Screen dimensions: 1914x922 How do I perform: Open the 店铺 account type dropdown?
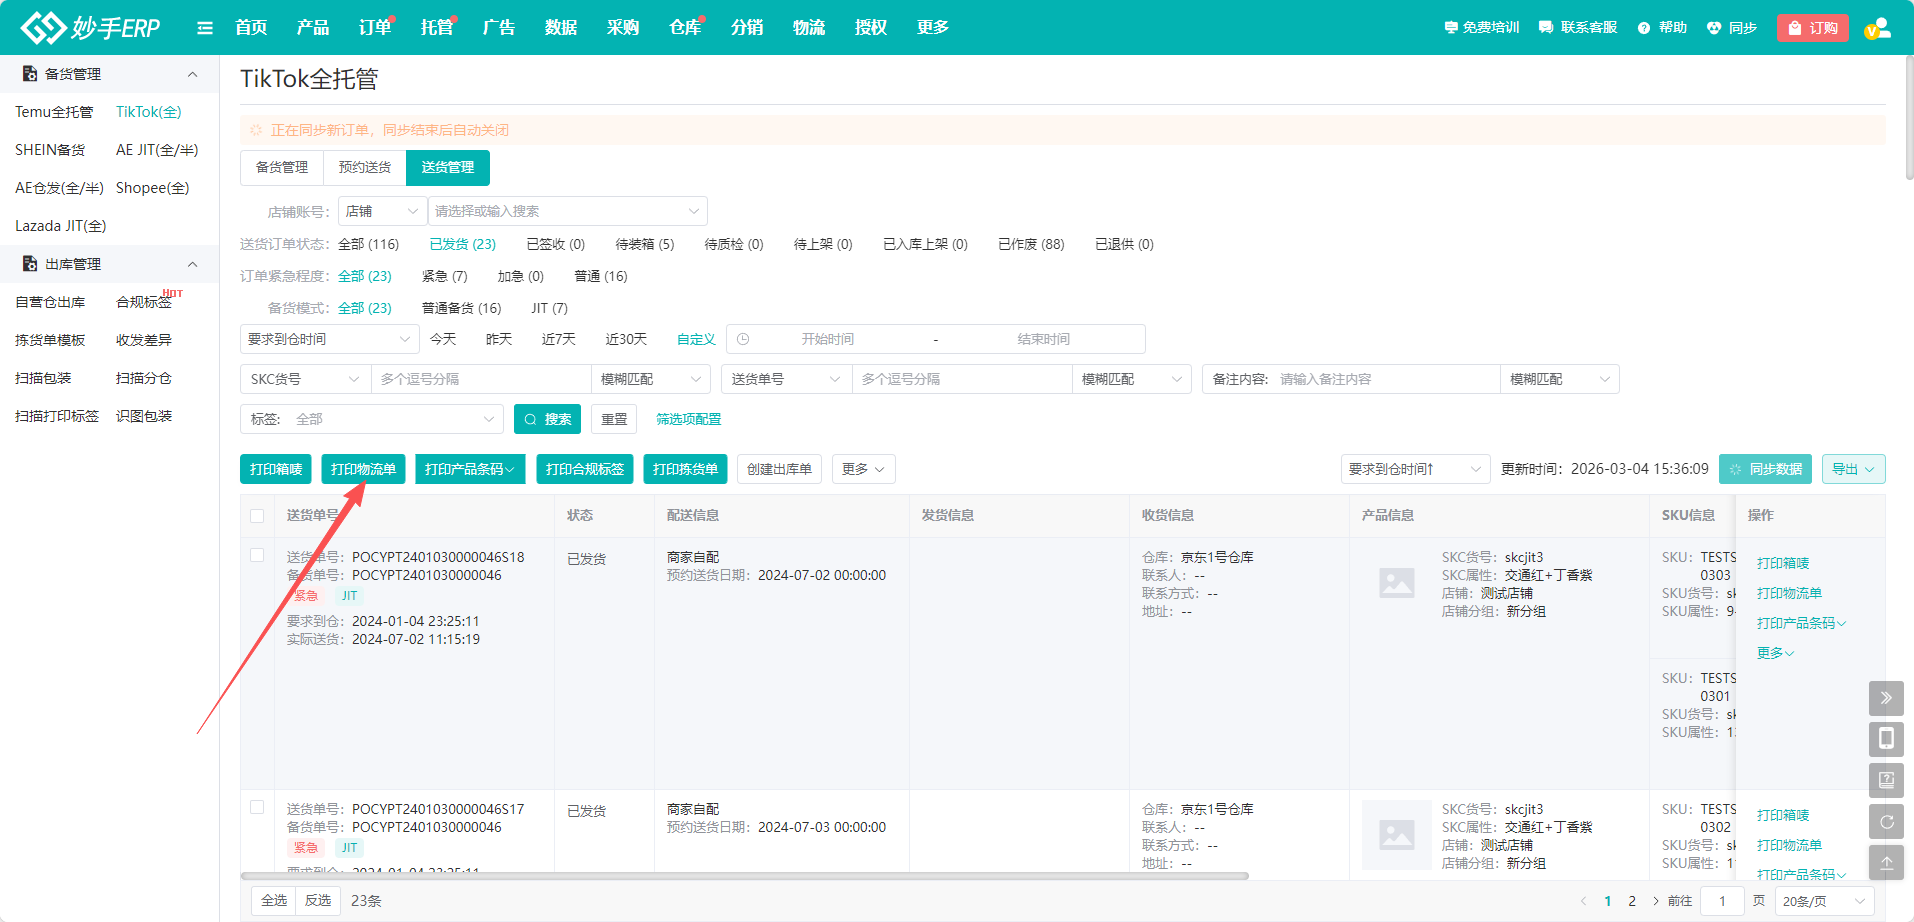click(382, 211)
